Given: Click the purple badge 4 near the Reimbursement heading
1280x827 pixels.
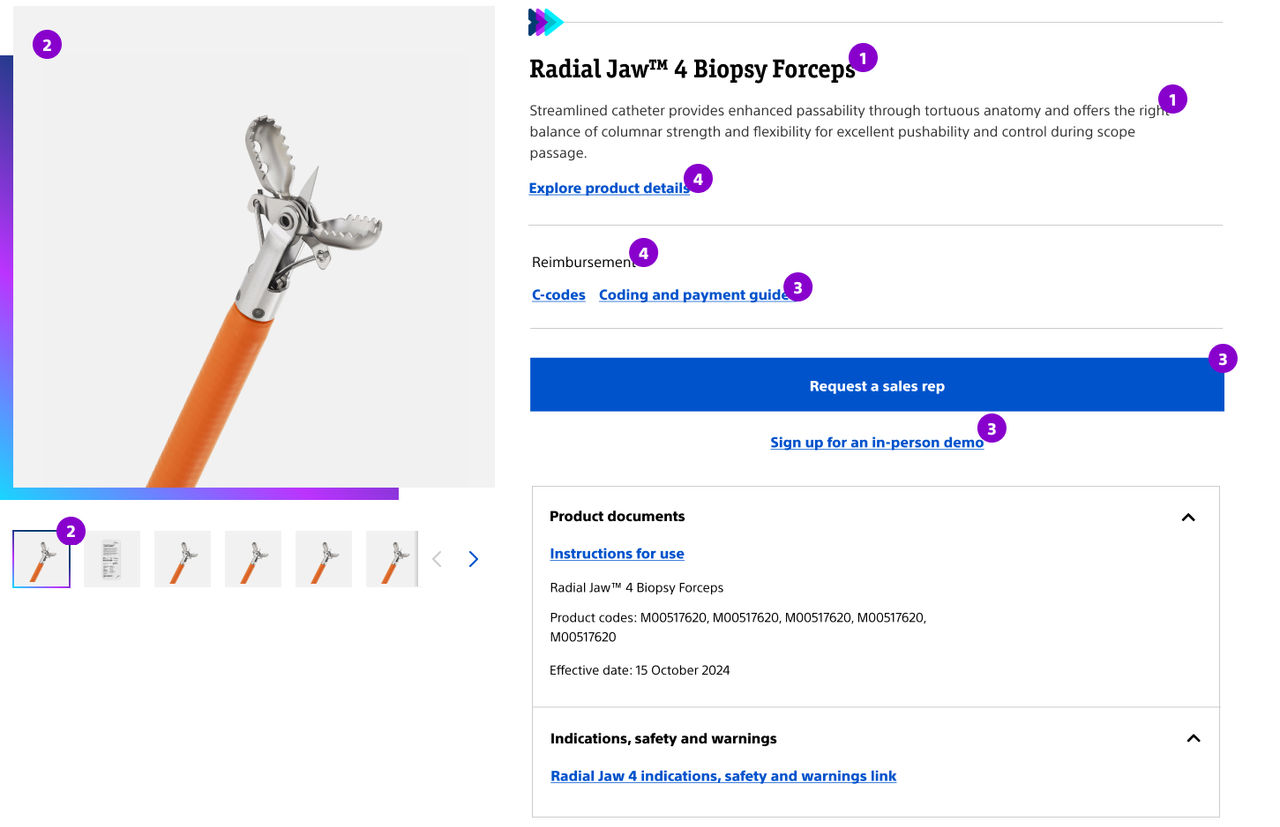Looking at the screenshot, I should [641, 252].
